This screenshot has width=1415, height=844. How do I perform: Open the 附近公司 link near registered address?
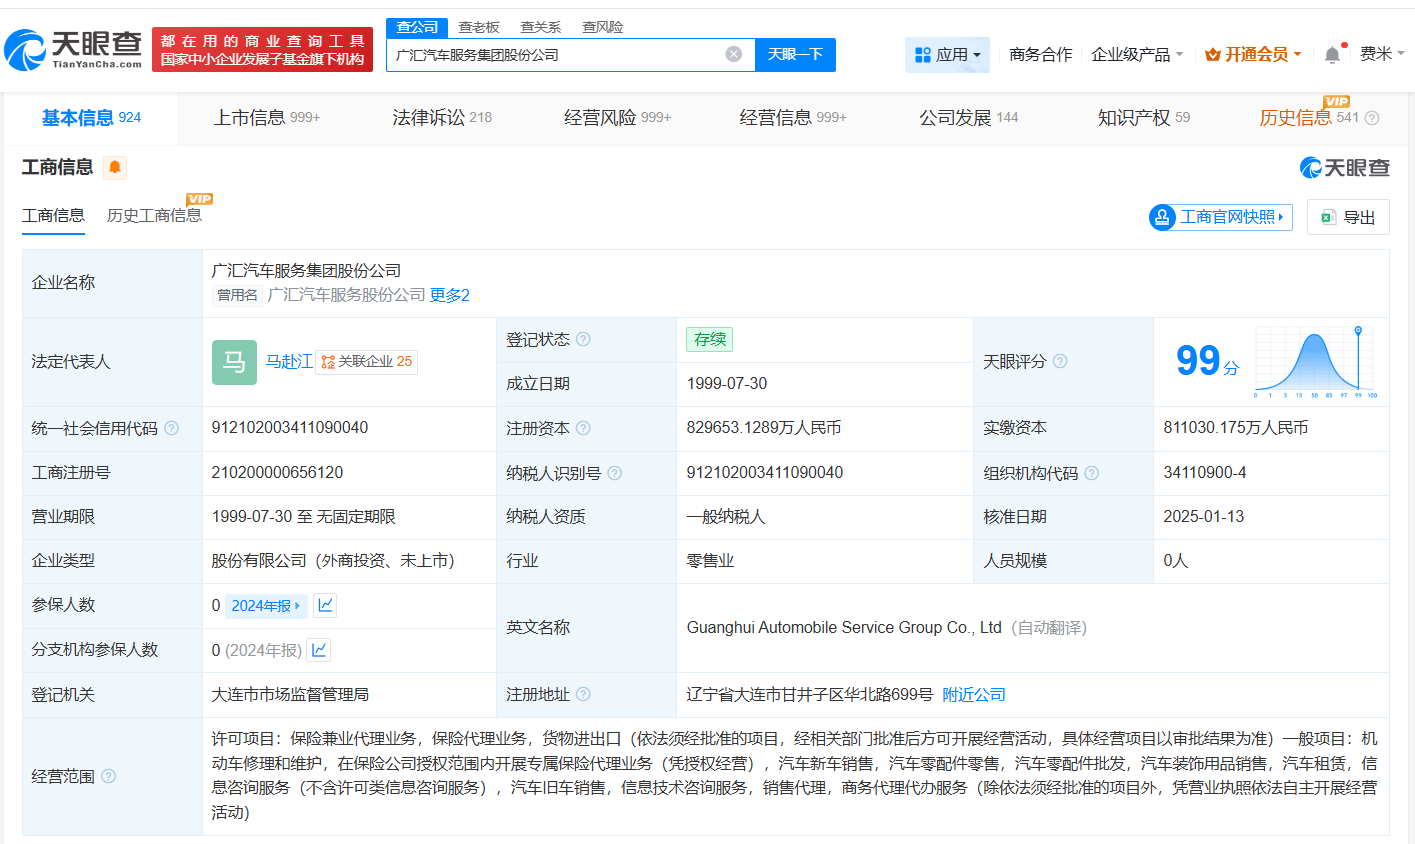pos(973,694)
